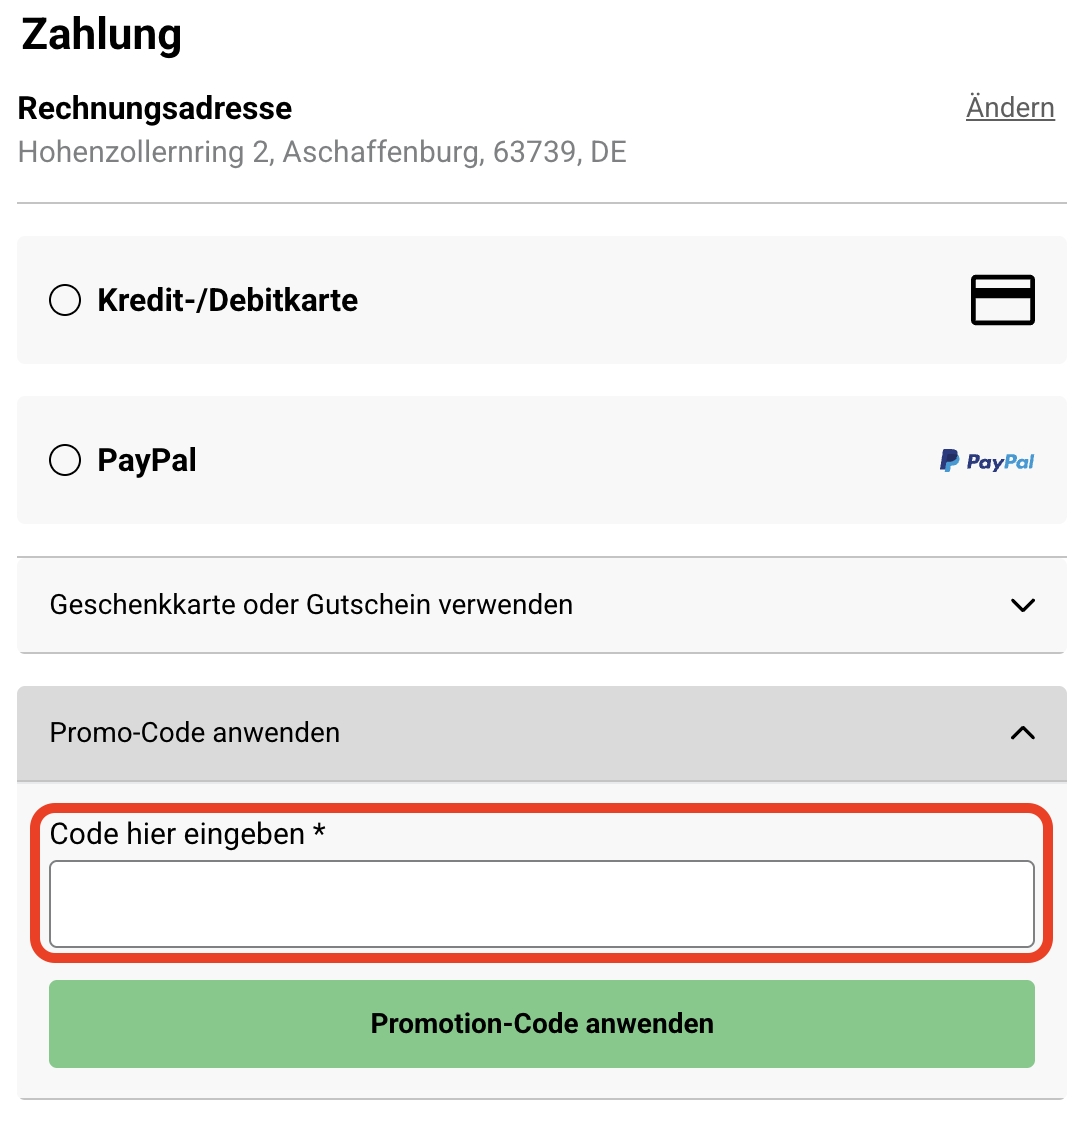Click the PayPal logo

[x=987, y=461]
